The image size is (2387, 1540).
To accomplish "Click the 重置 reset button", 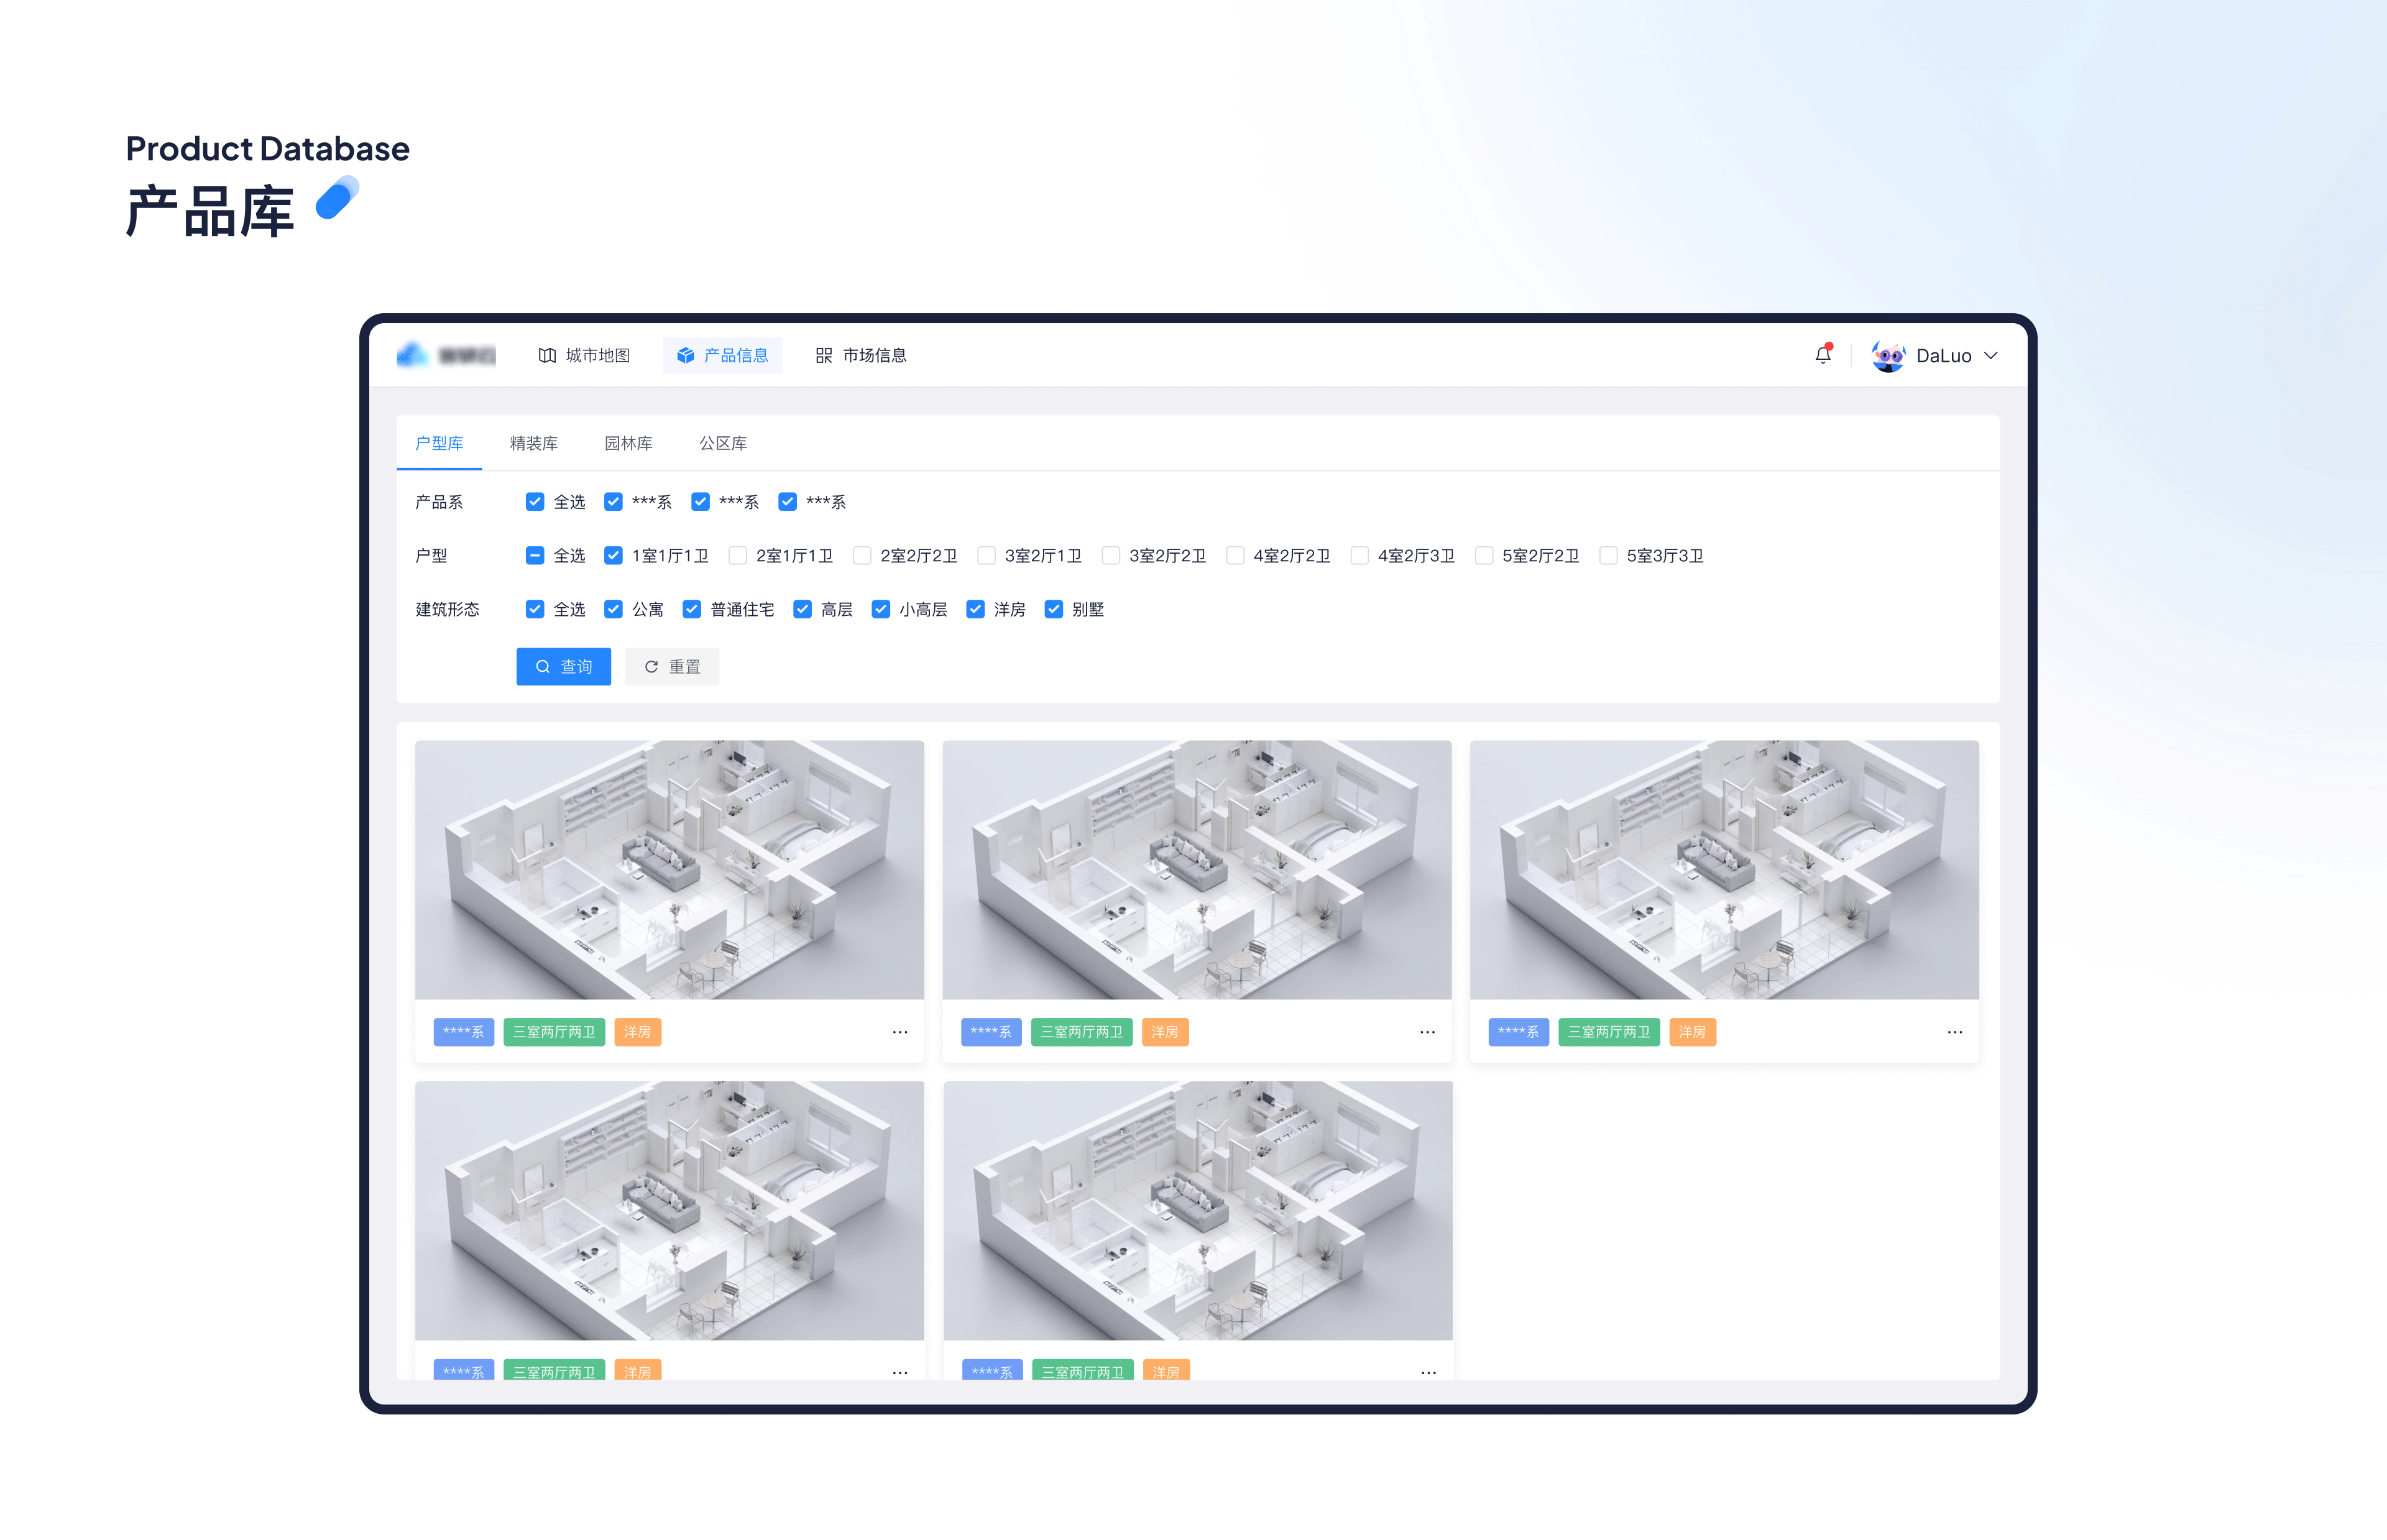I will pyautogui.click(x=672, y=667).
